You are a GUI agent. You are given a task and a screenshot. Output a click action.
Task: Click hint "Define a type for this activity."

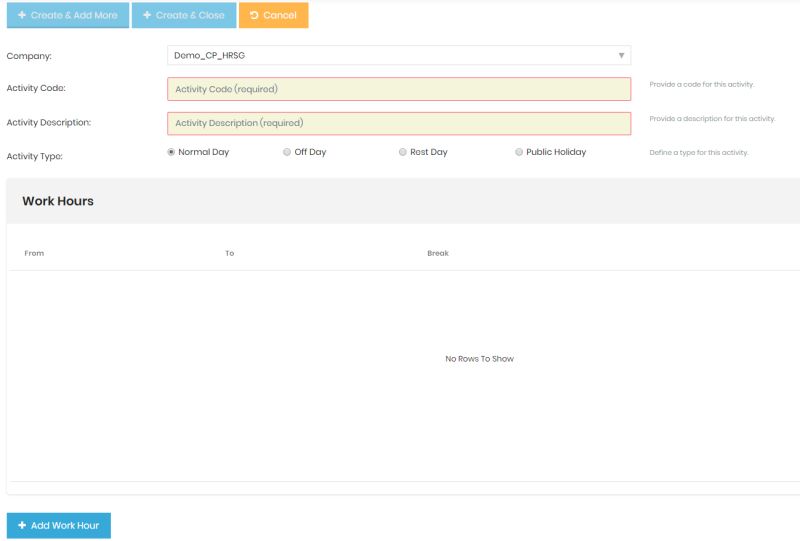click(698, 153)
